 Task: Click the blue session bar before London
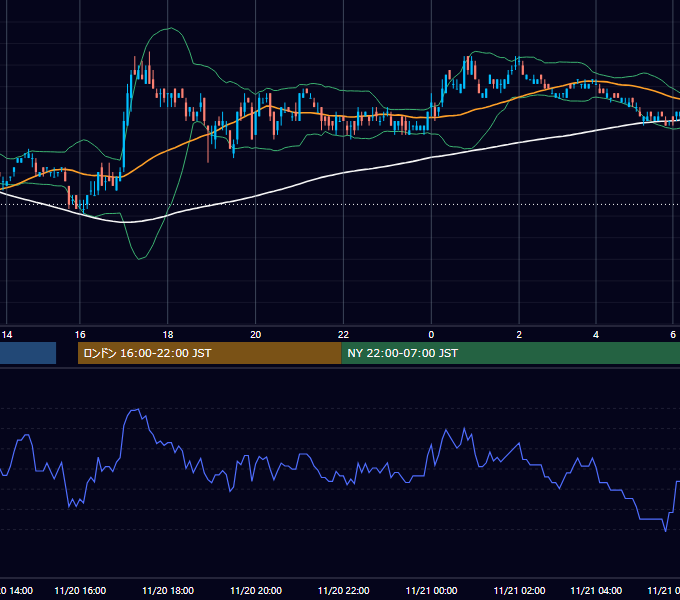pos(28,353)
